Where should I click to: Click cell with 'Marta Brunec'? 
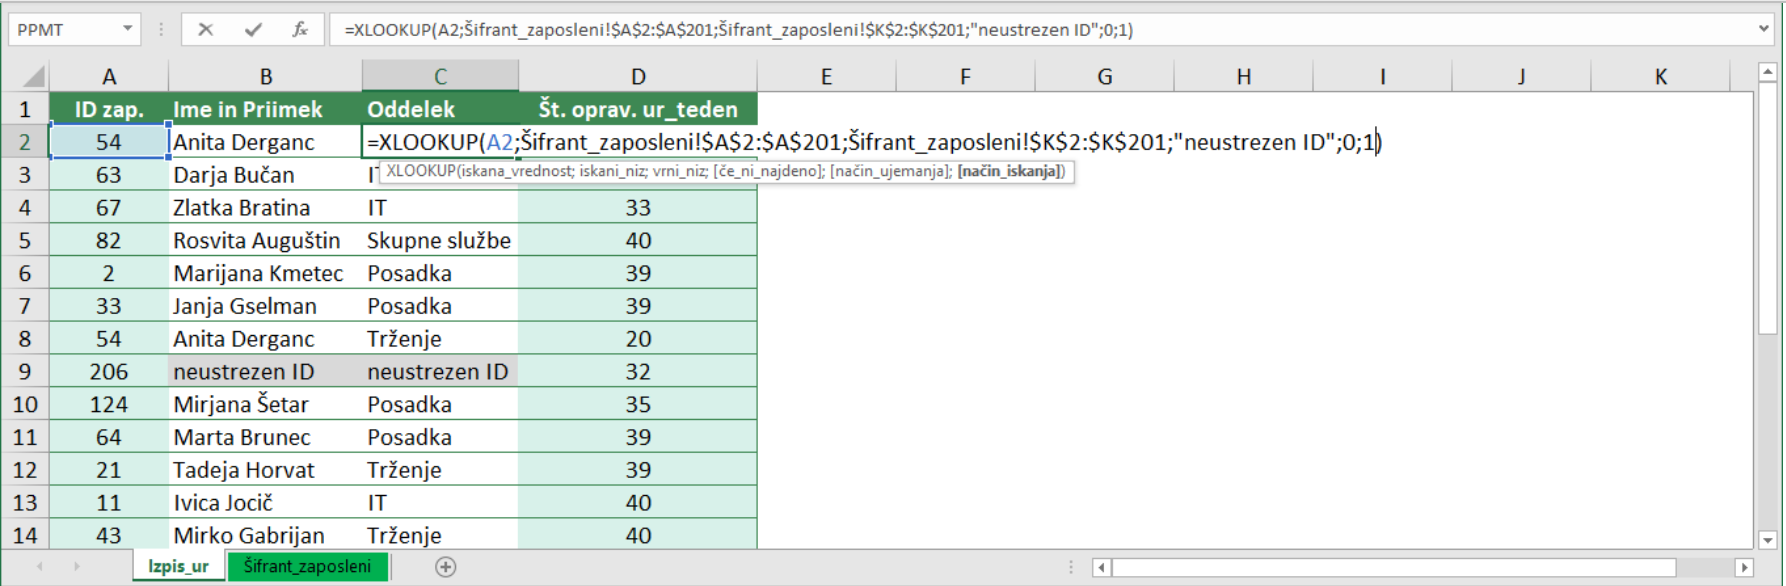coord(265,437)
